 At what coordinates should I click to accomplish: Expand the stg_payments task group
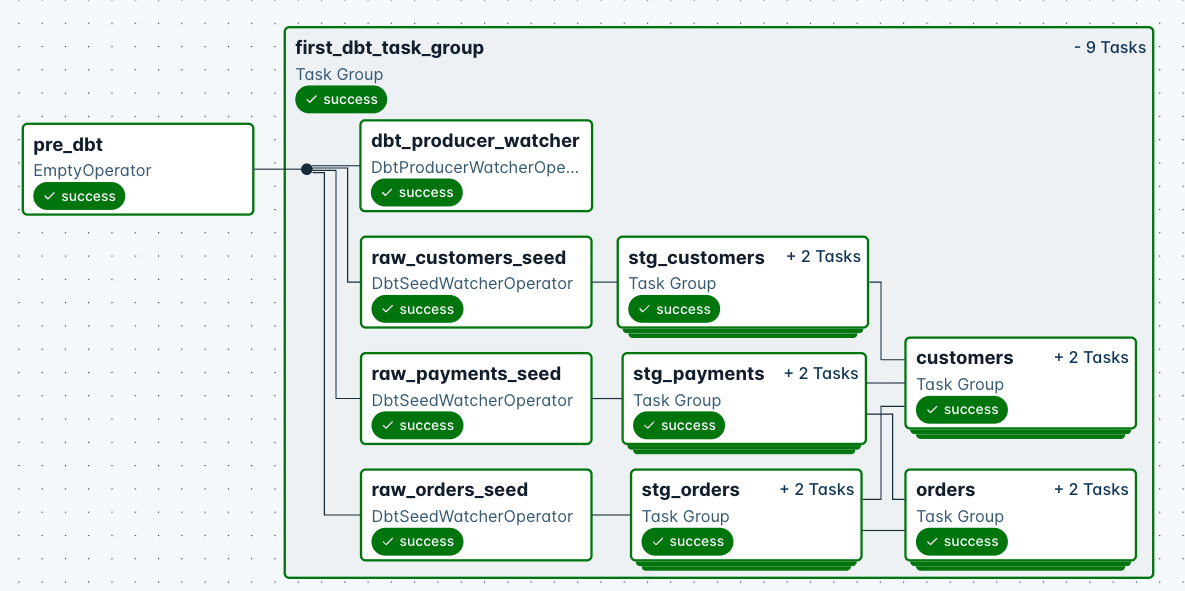821,372
